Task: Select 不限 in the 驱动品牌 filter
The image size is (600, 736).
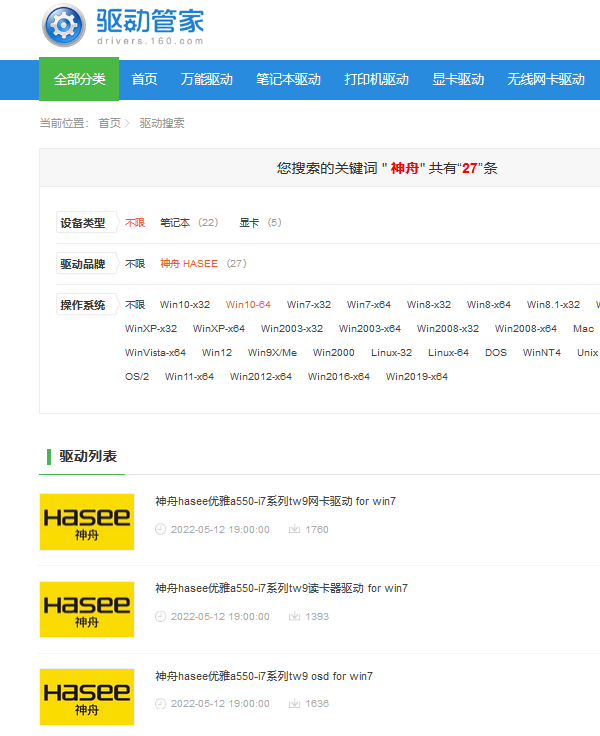Action: [x=135, y=263]
